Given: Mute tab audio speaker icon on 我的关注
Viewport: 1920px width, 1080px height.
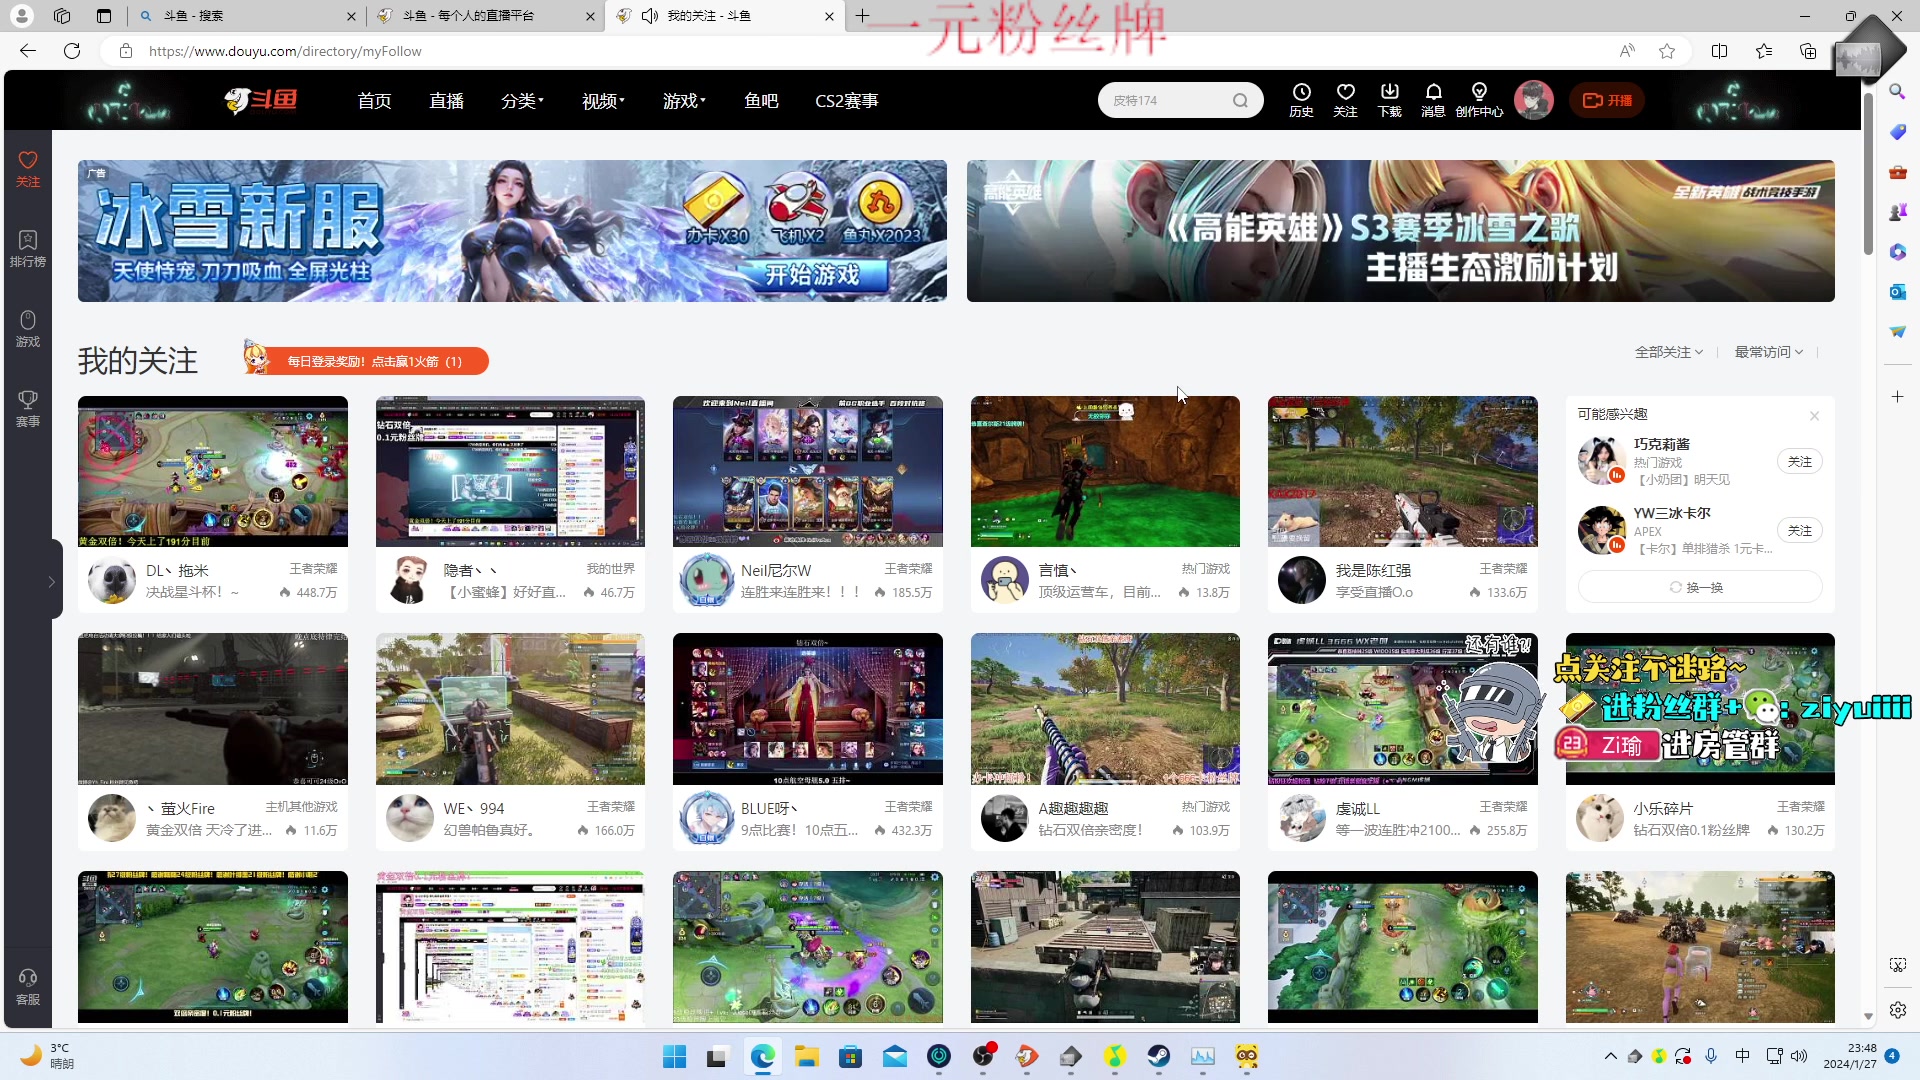Looking at the screenshot, I should pyautogui.click(x=650, y=16).
